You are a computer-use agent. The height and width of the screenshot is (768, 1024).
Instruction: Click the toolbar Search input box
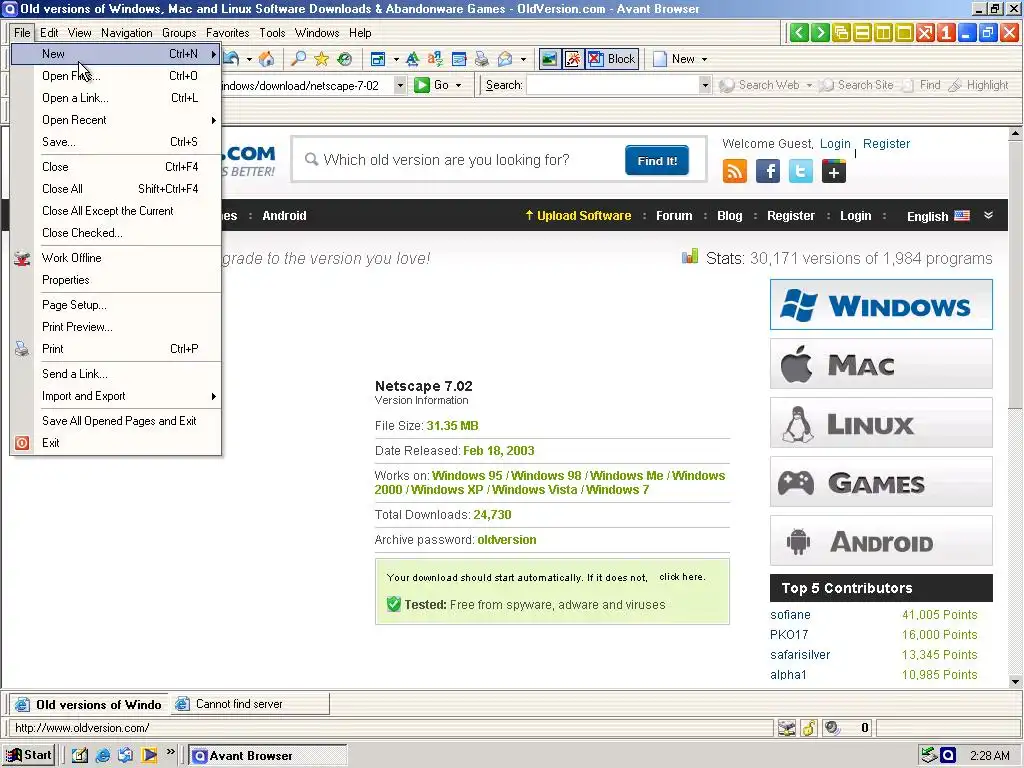[x=613, y=85]
